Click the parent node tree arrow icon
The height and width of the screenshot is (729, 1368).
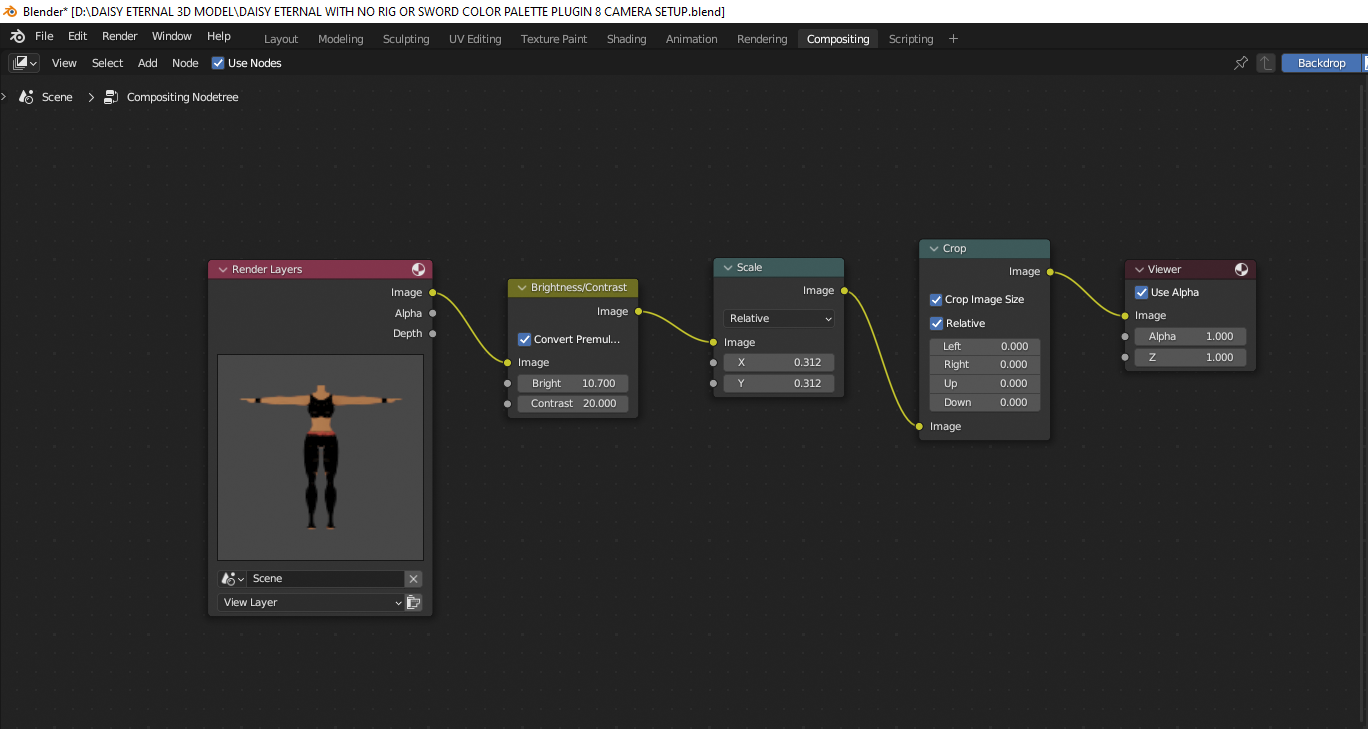pos(1266,63)
